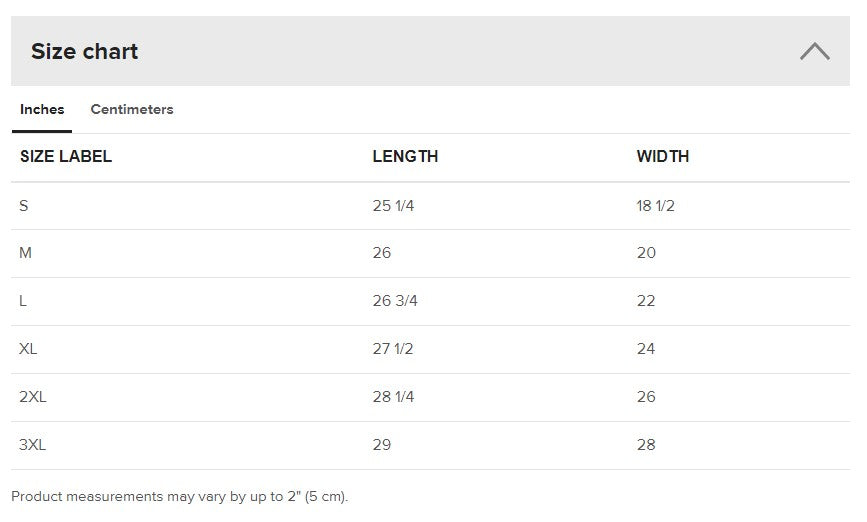The height and width of the screenshot is (522, 867).
Task: Click the WIDTH column header
Action: click(x=662, y=156)
